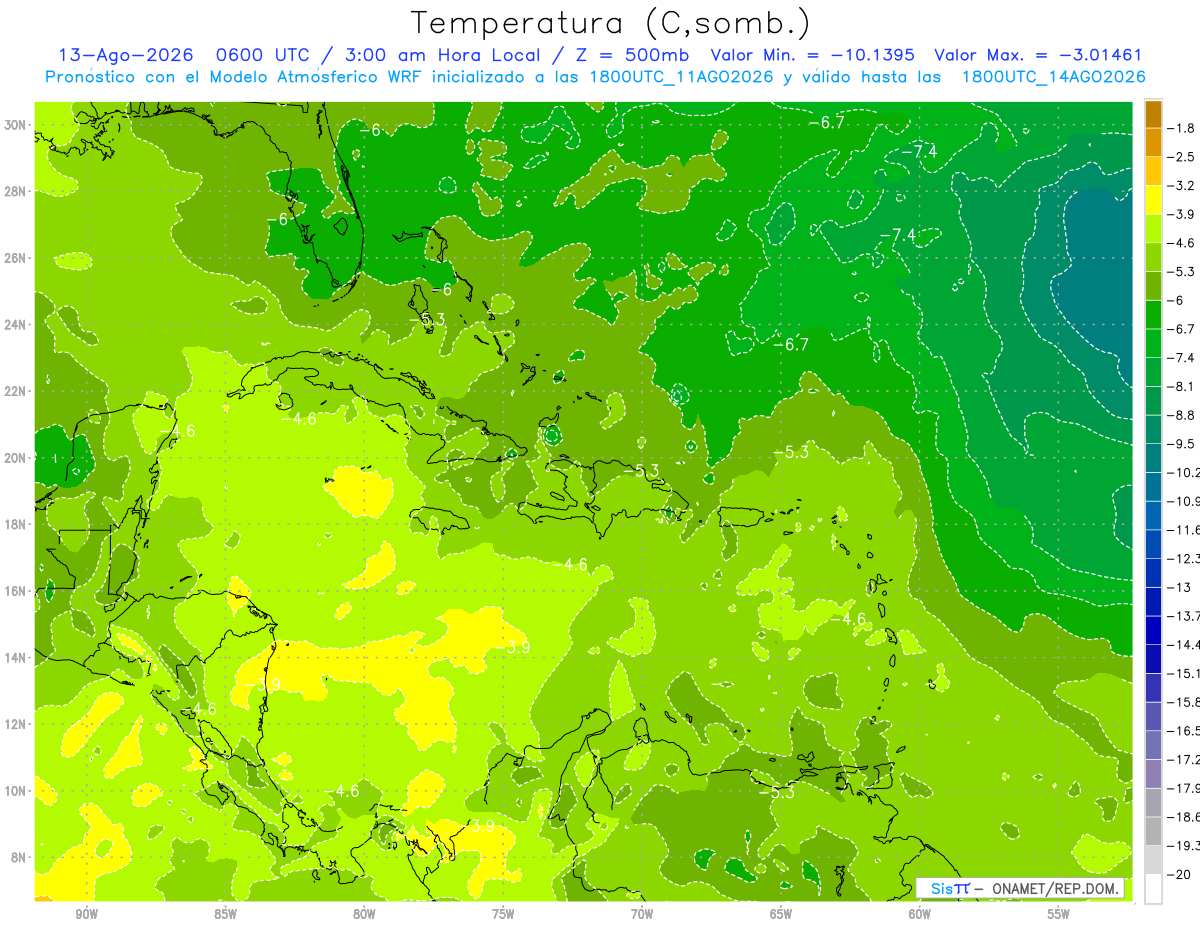Click the "14N" latitude axis label
Screen dimensions: 1200x927
coord(16,657)
